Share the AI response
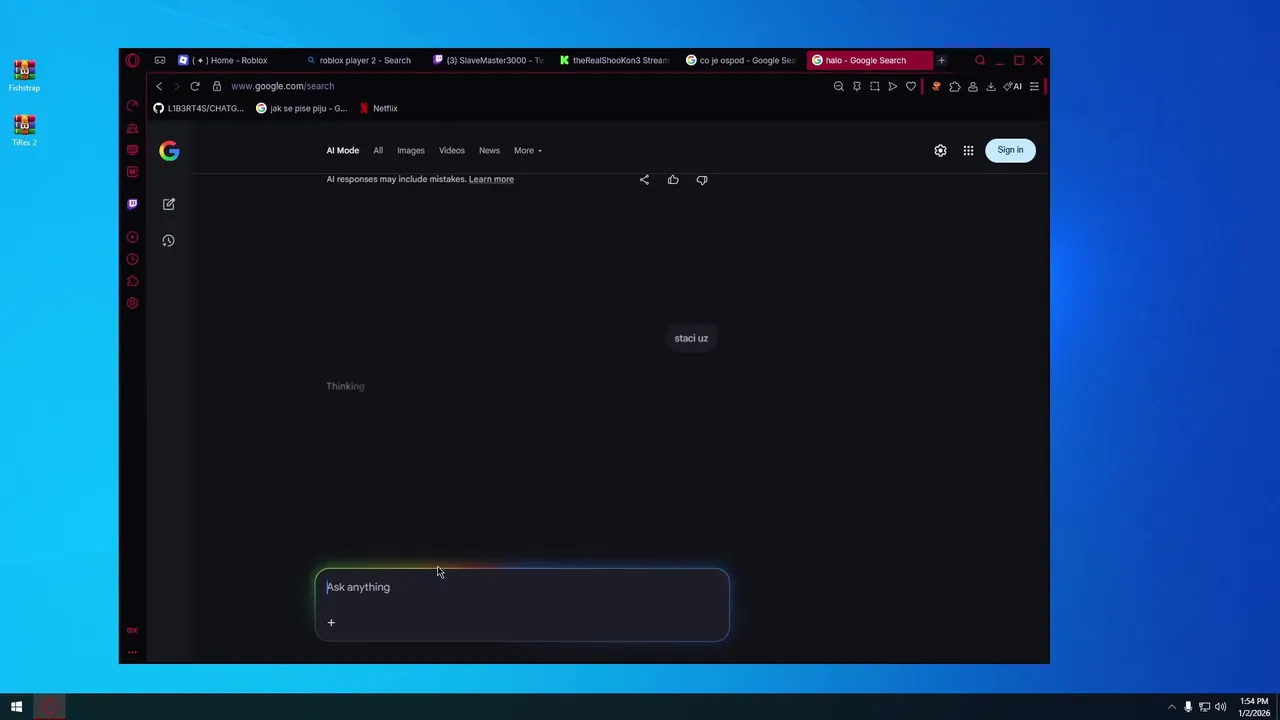The width and height of the screenshot is (1280, 720). (644, 180)
